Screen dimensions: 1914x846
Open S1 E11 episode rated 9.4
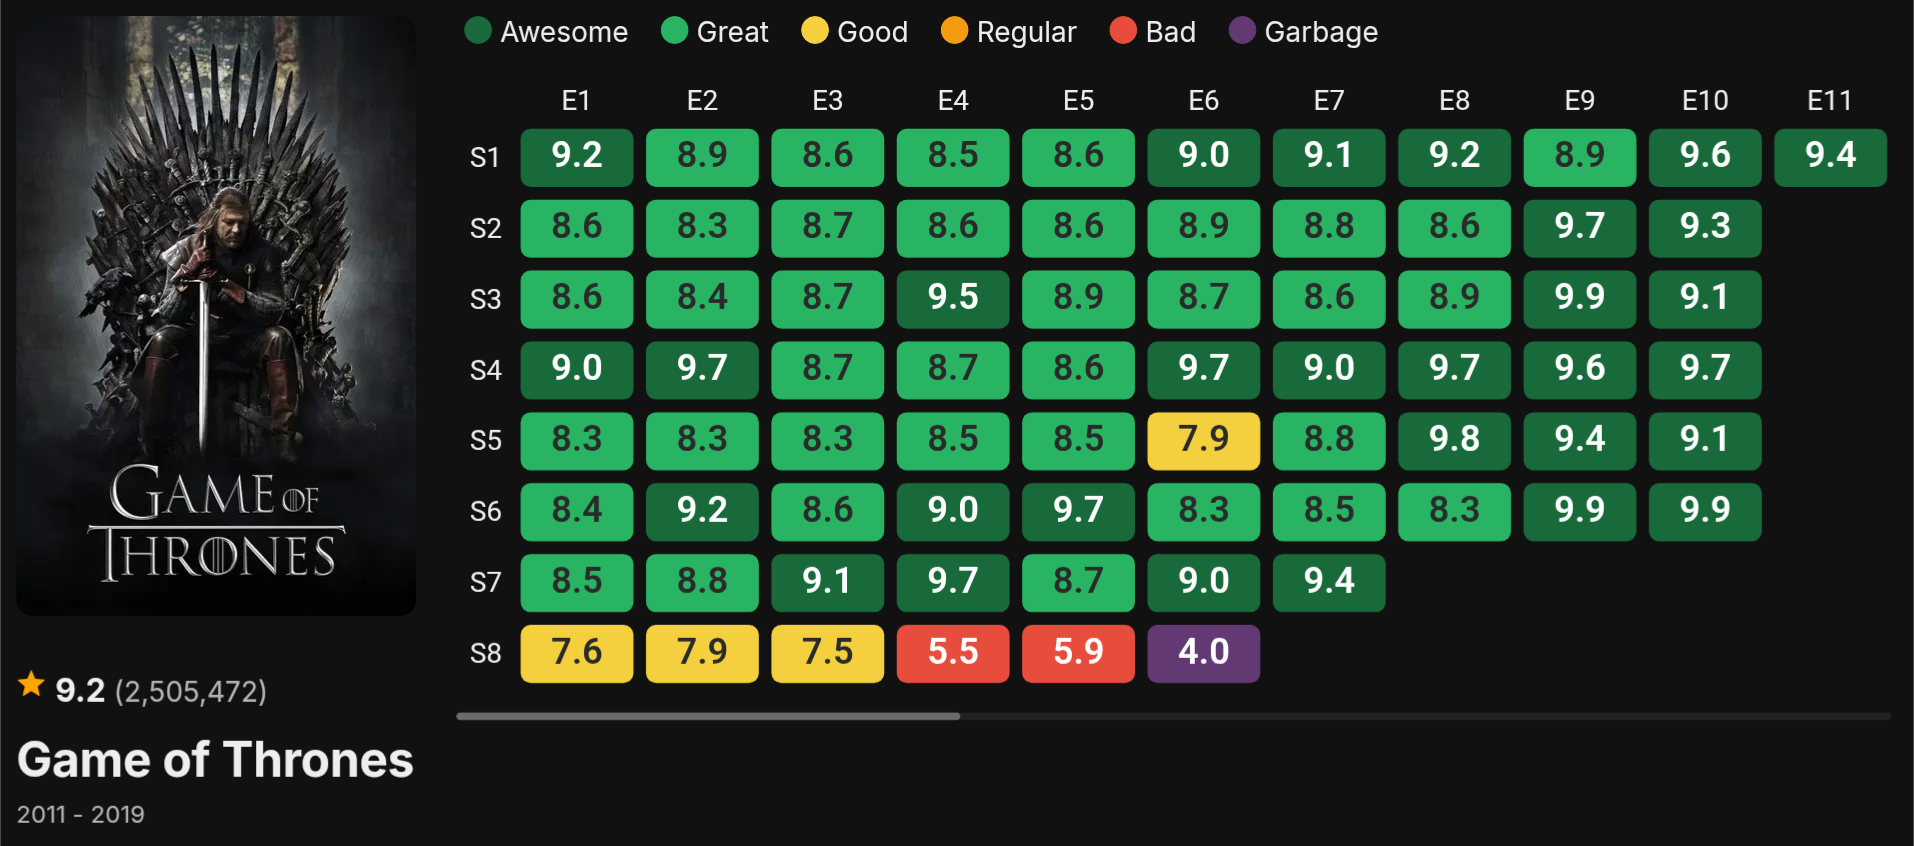point(1830,156)
